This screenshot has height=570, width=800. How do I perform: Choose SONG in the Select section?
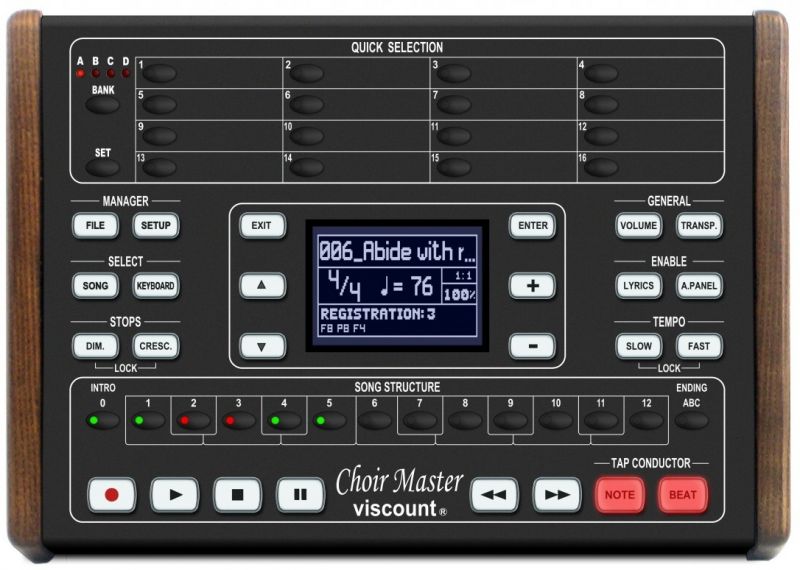(95, 285)
